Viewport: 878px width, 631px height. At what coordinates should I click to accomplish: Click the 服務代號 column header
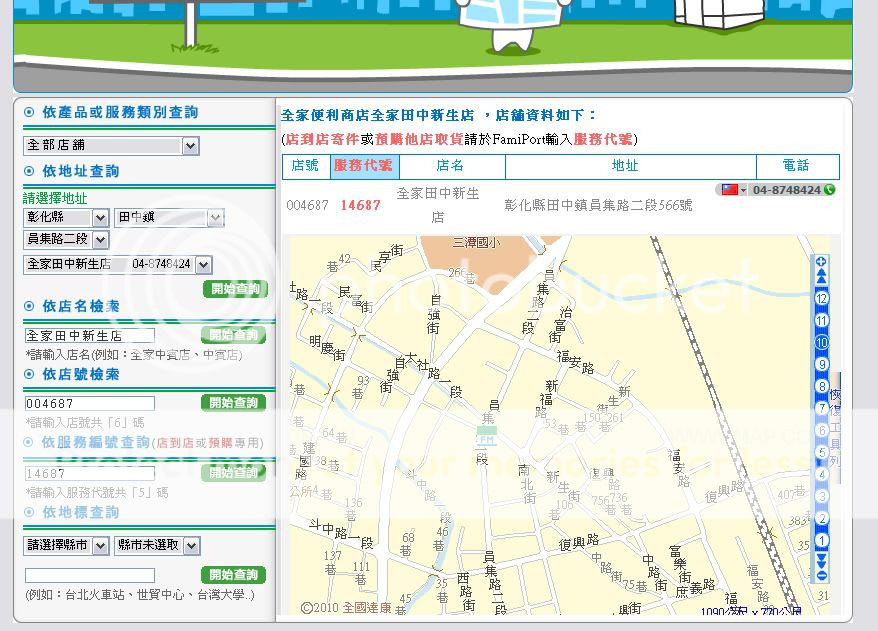[363, 166]
